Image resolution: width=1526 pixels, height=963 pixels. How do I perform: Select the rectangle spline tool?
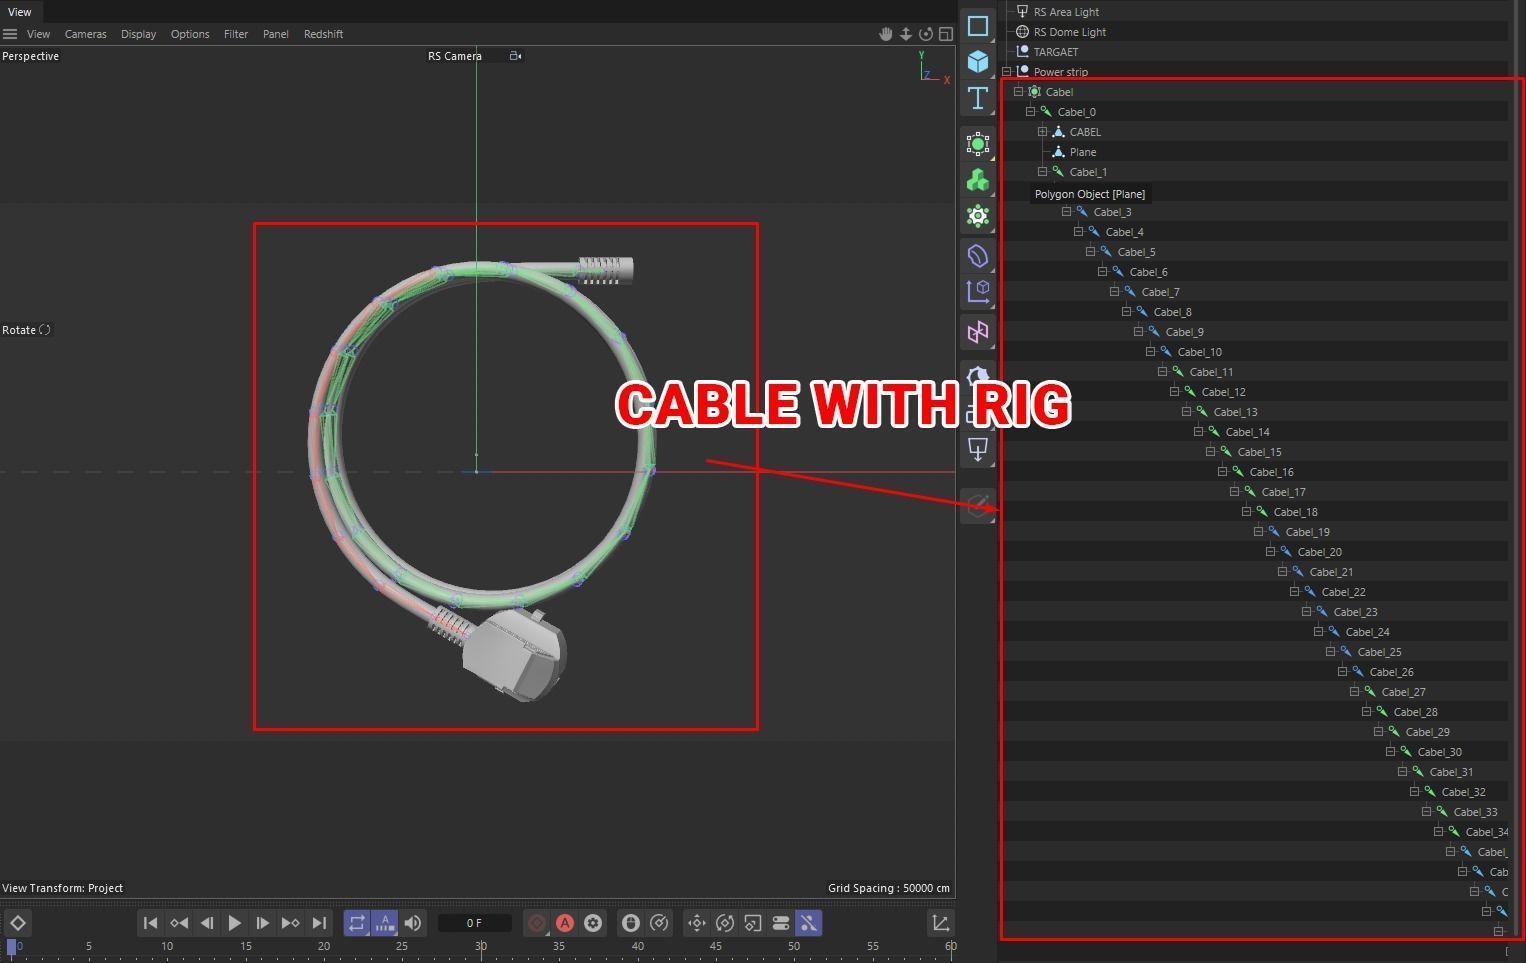tap(978, 26)
